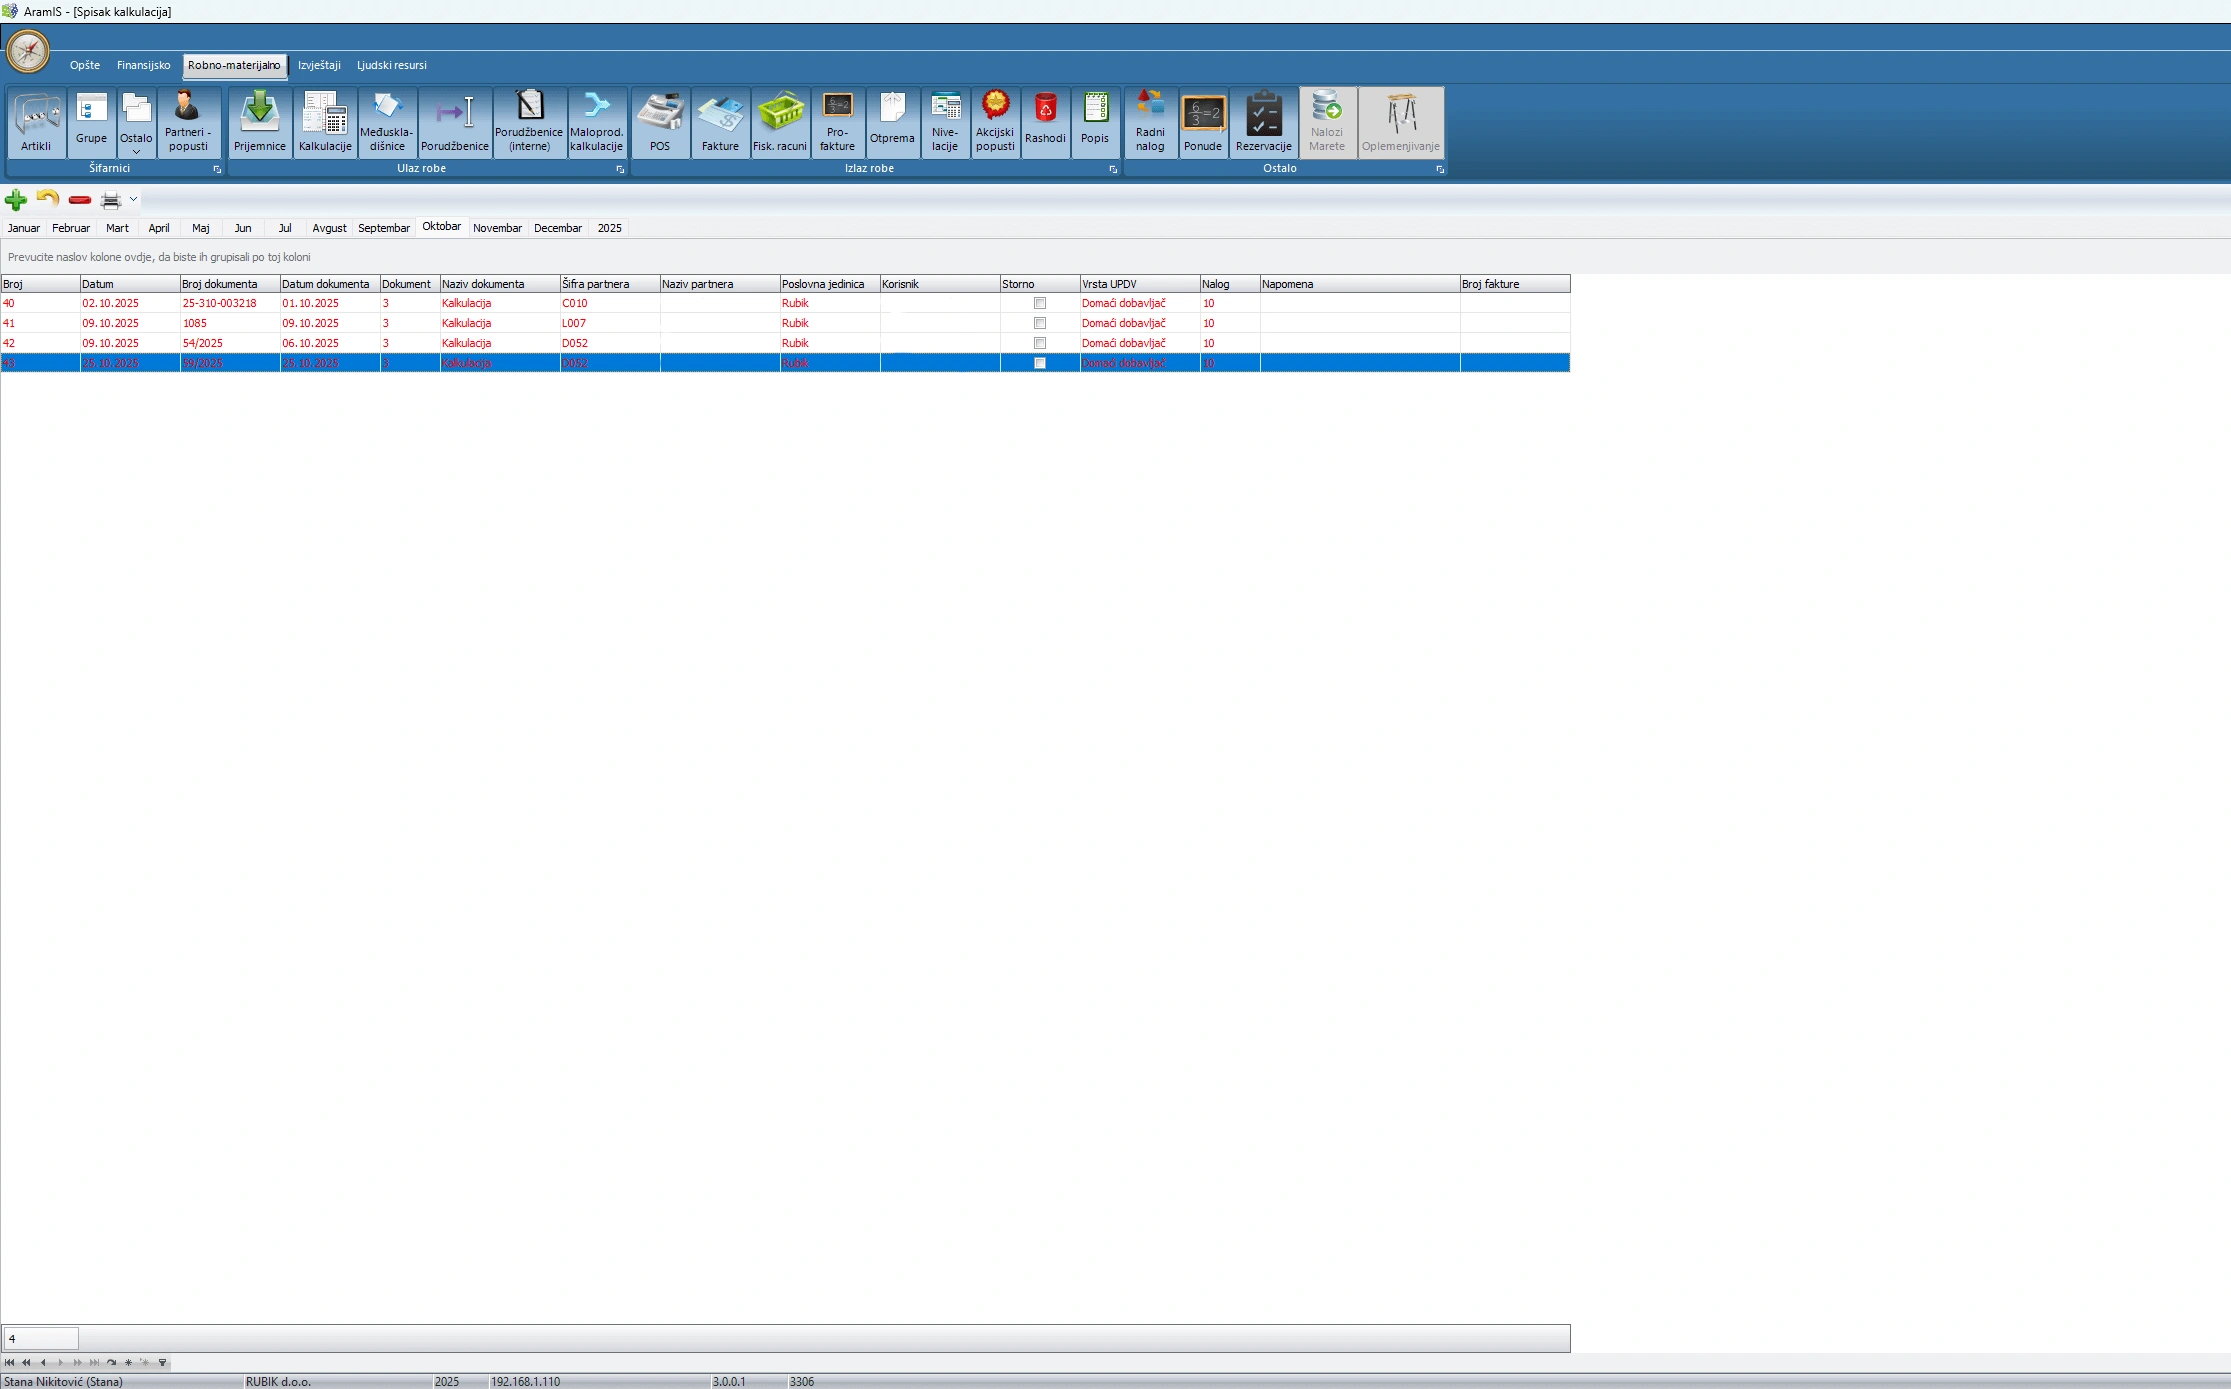The height and width of the screenshot is (1389, 2231).
Task: Open Nivelacije
Action: click(945, 122)
